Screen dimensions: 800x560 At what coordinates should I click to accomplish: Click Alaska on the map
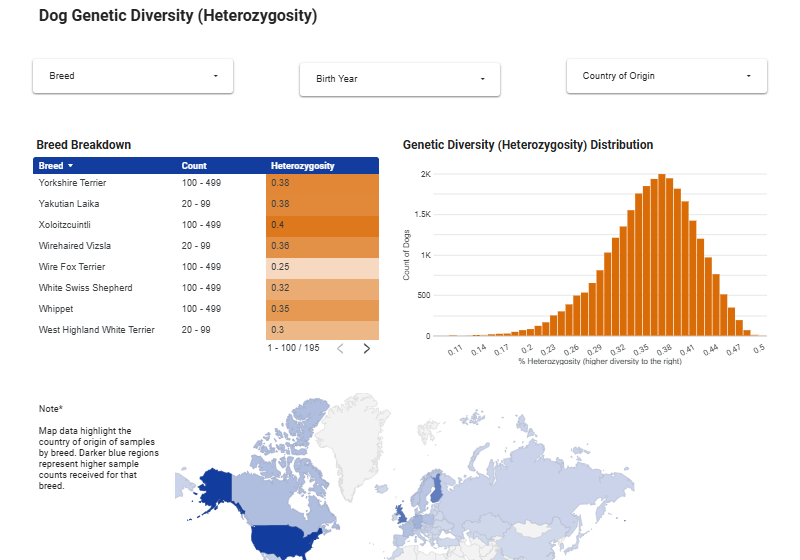pyautogui.click(x=213, y=487)
